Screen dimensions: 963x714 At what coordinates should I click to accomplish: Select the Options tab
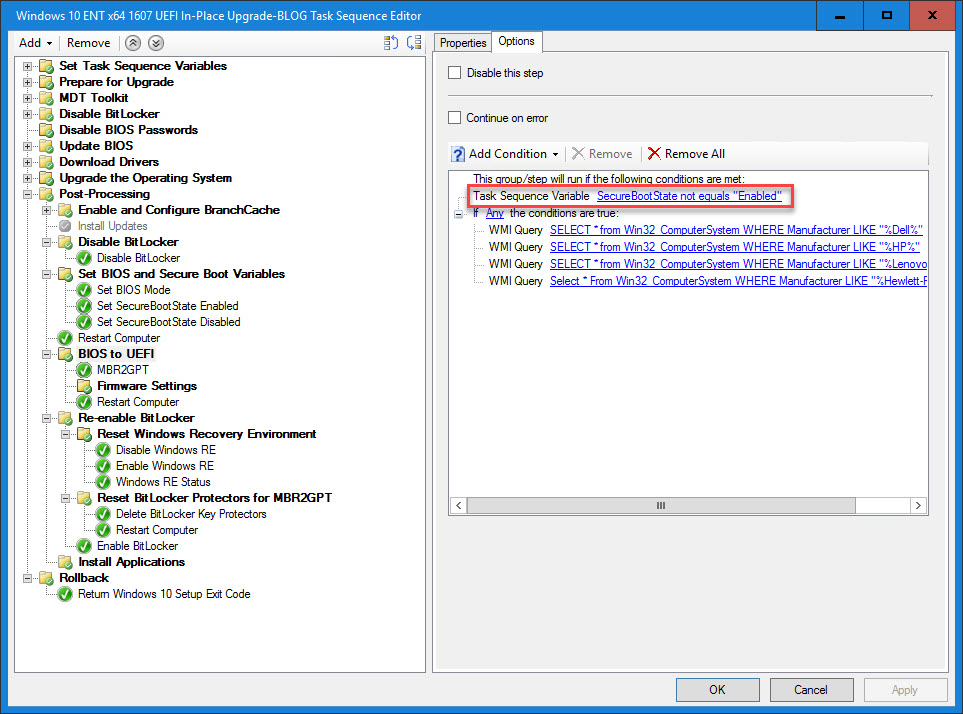click(x=517, y=41)
